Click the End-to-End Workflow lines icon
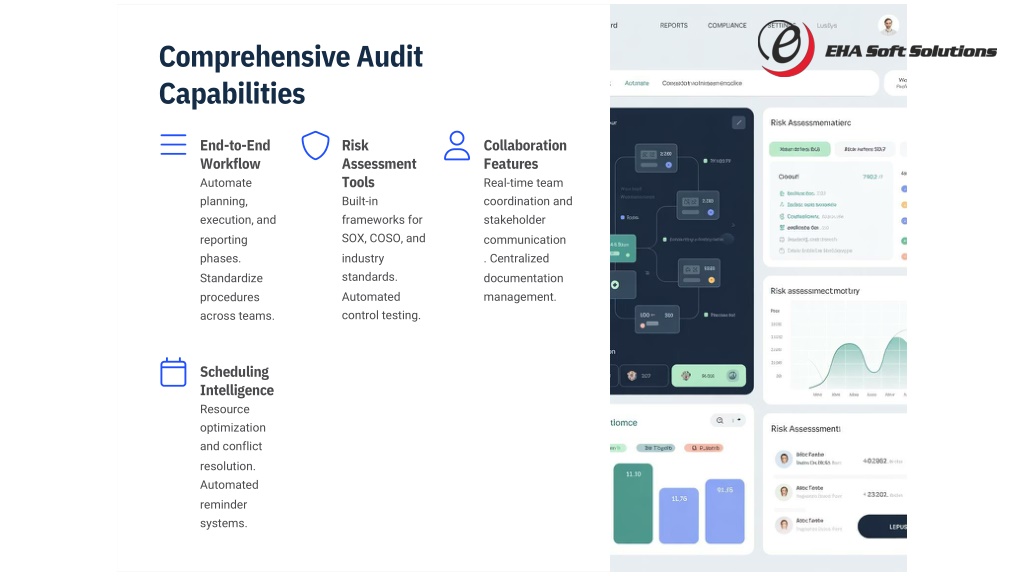1024x576 pixels. [173, 144]
